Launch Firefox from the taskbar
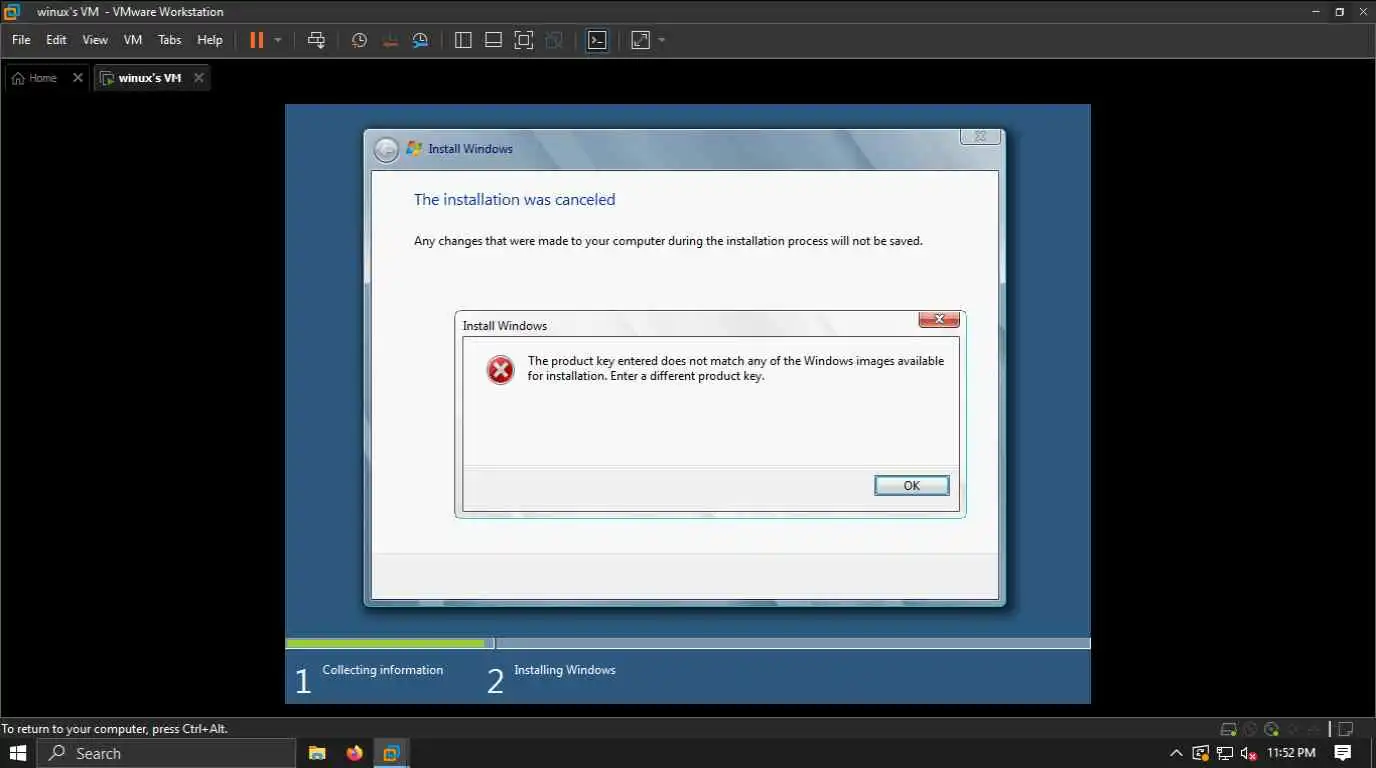 tap(354, 753)
